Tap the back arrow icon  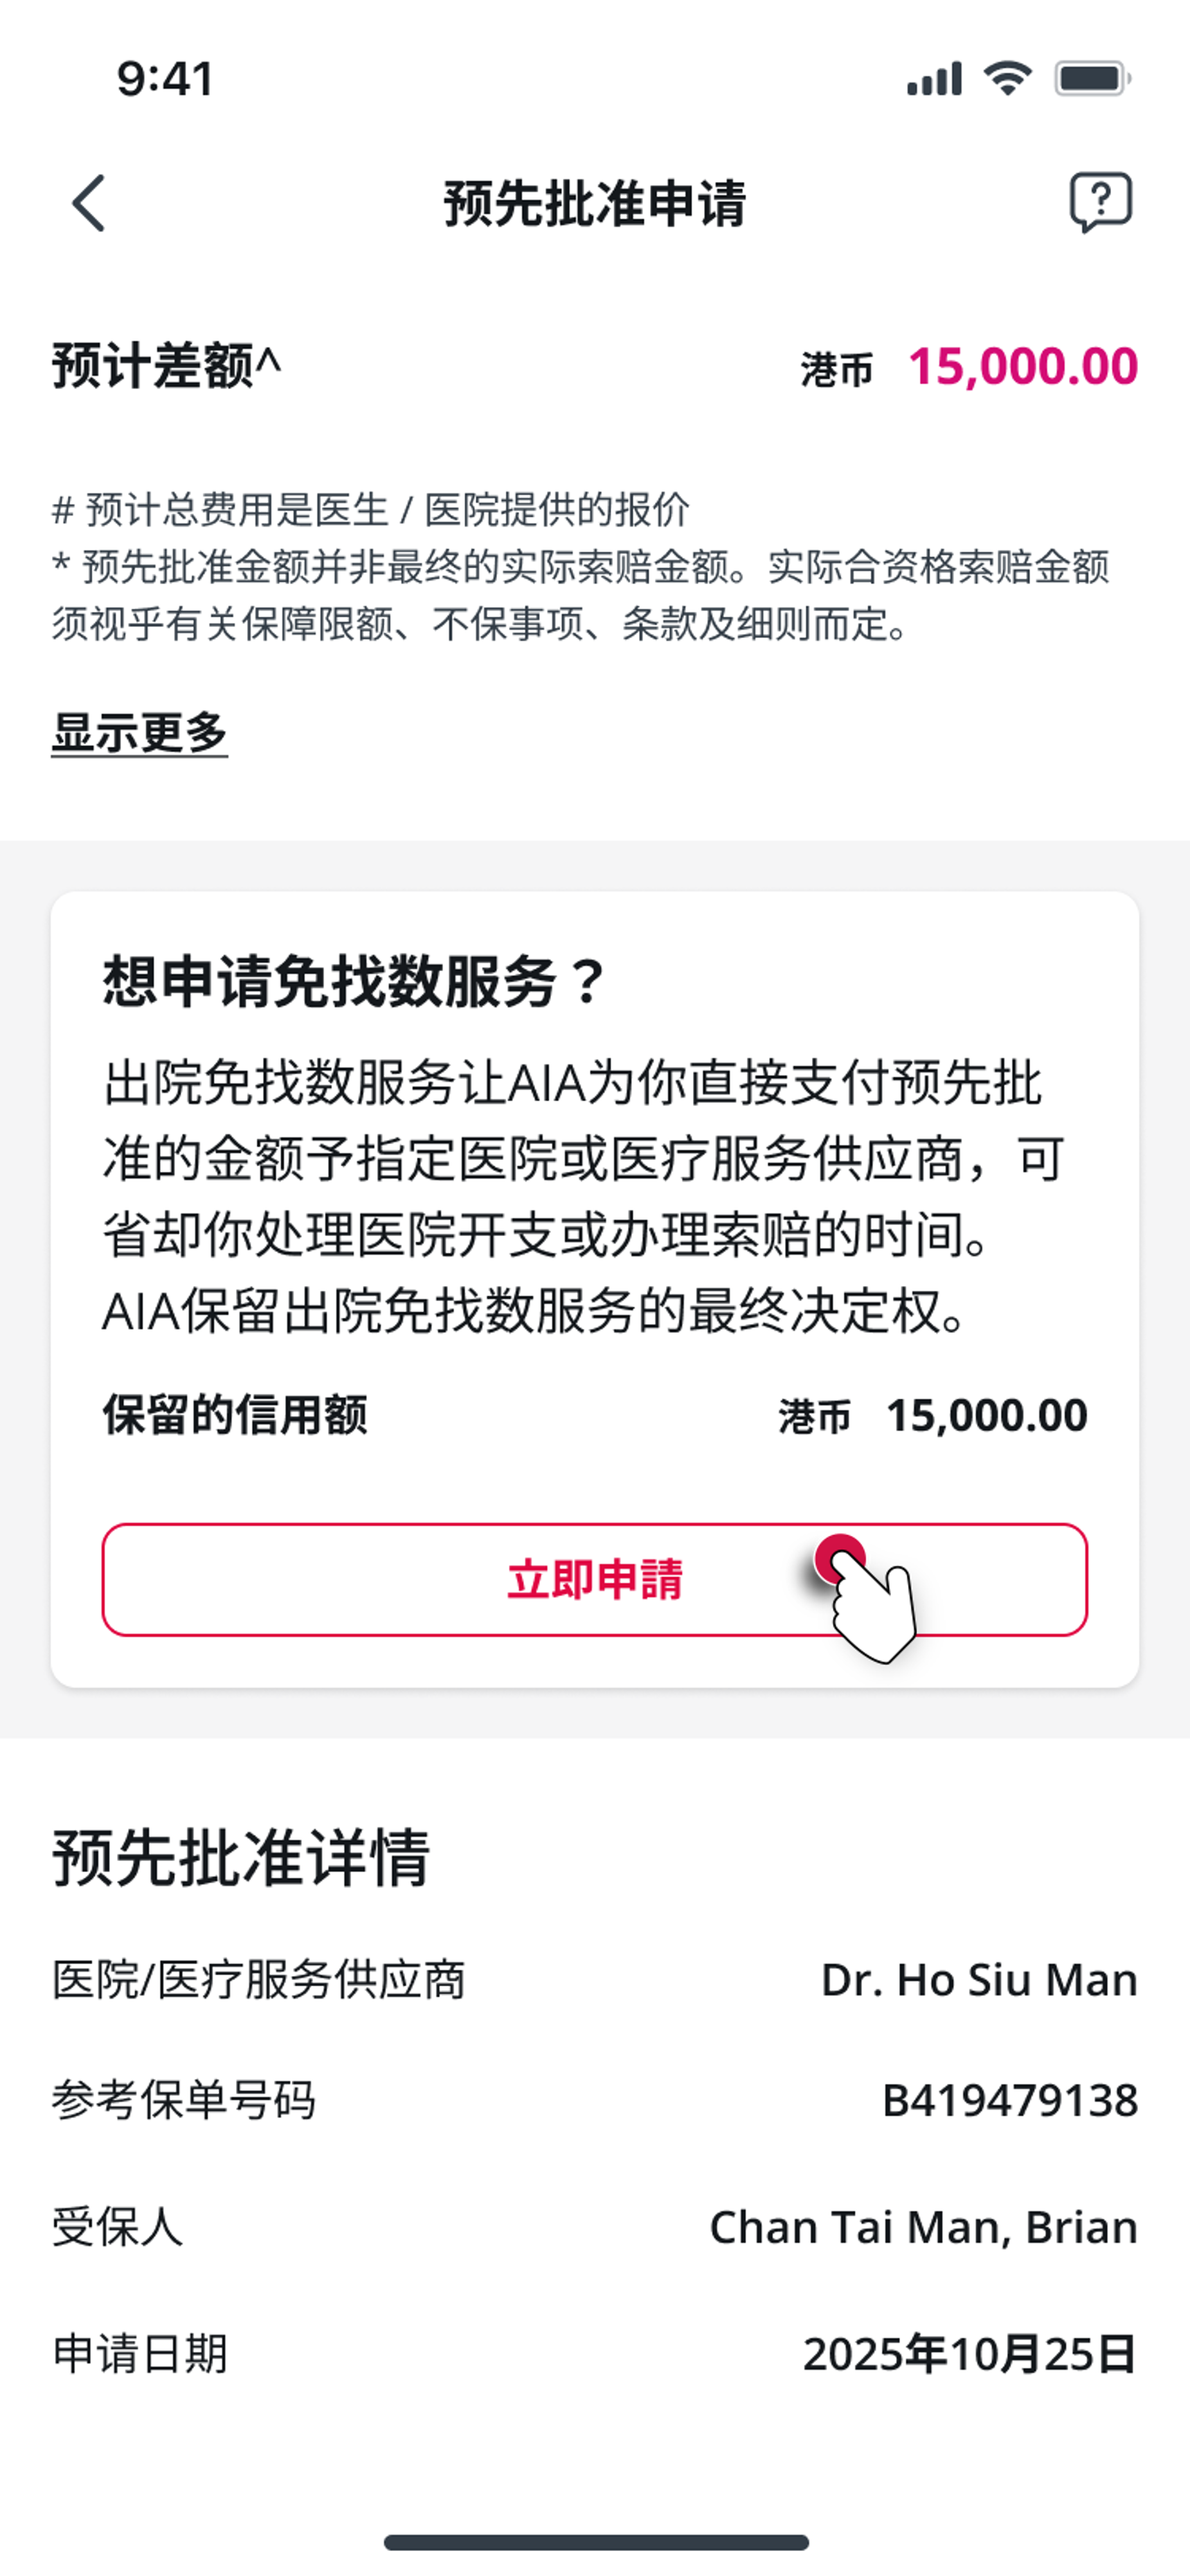pyautogui.click(x=88, y=203)
